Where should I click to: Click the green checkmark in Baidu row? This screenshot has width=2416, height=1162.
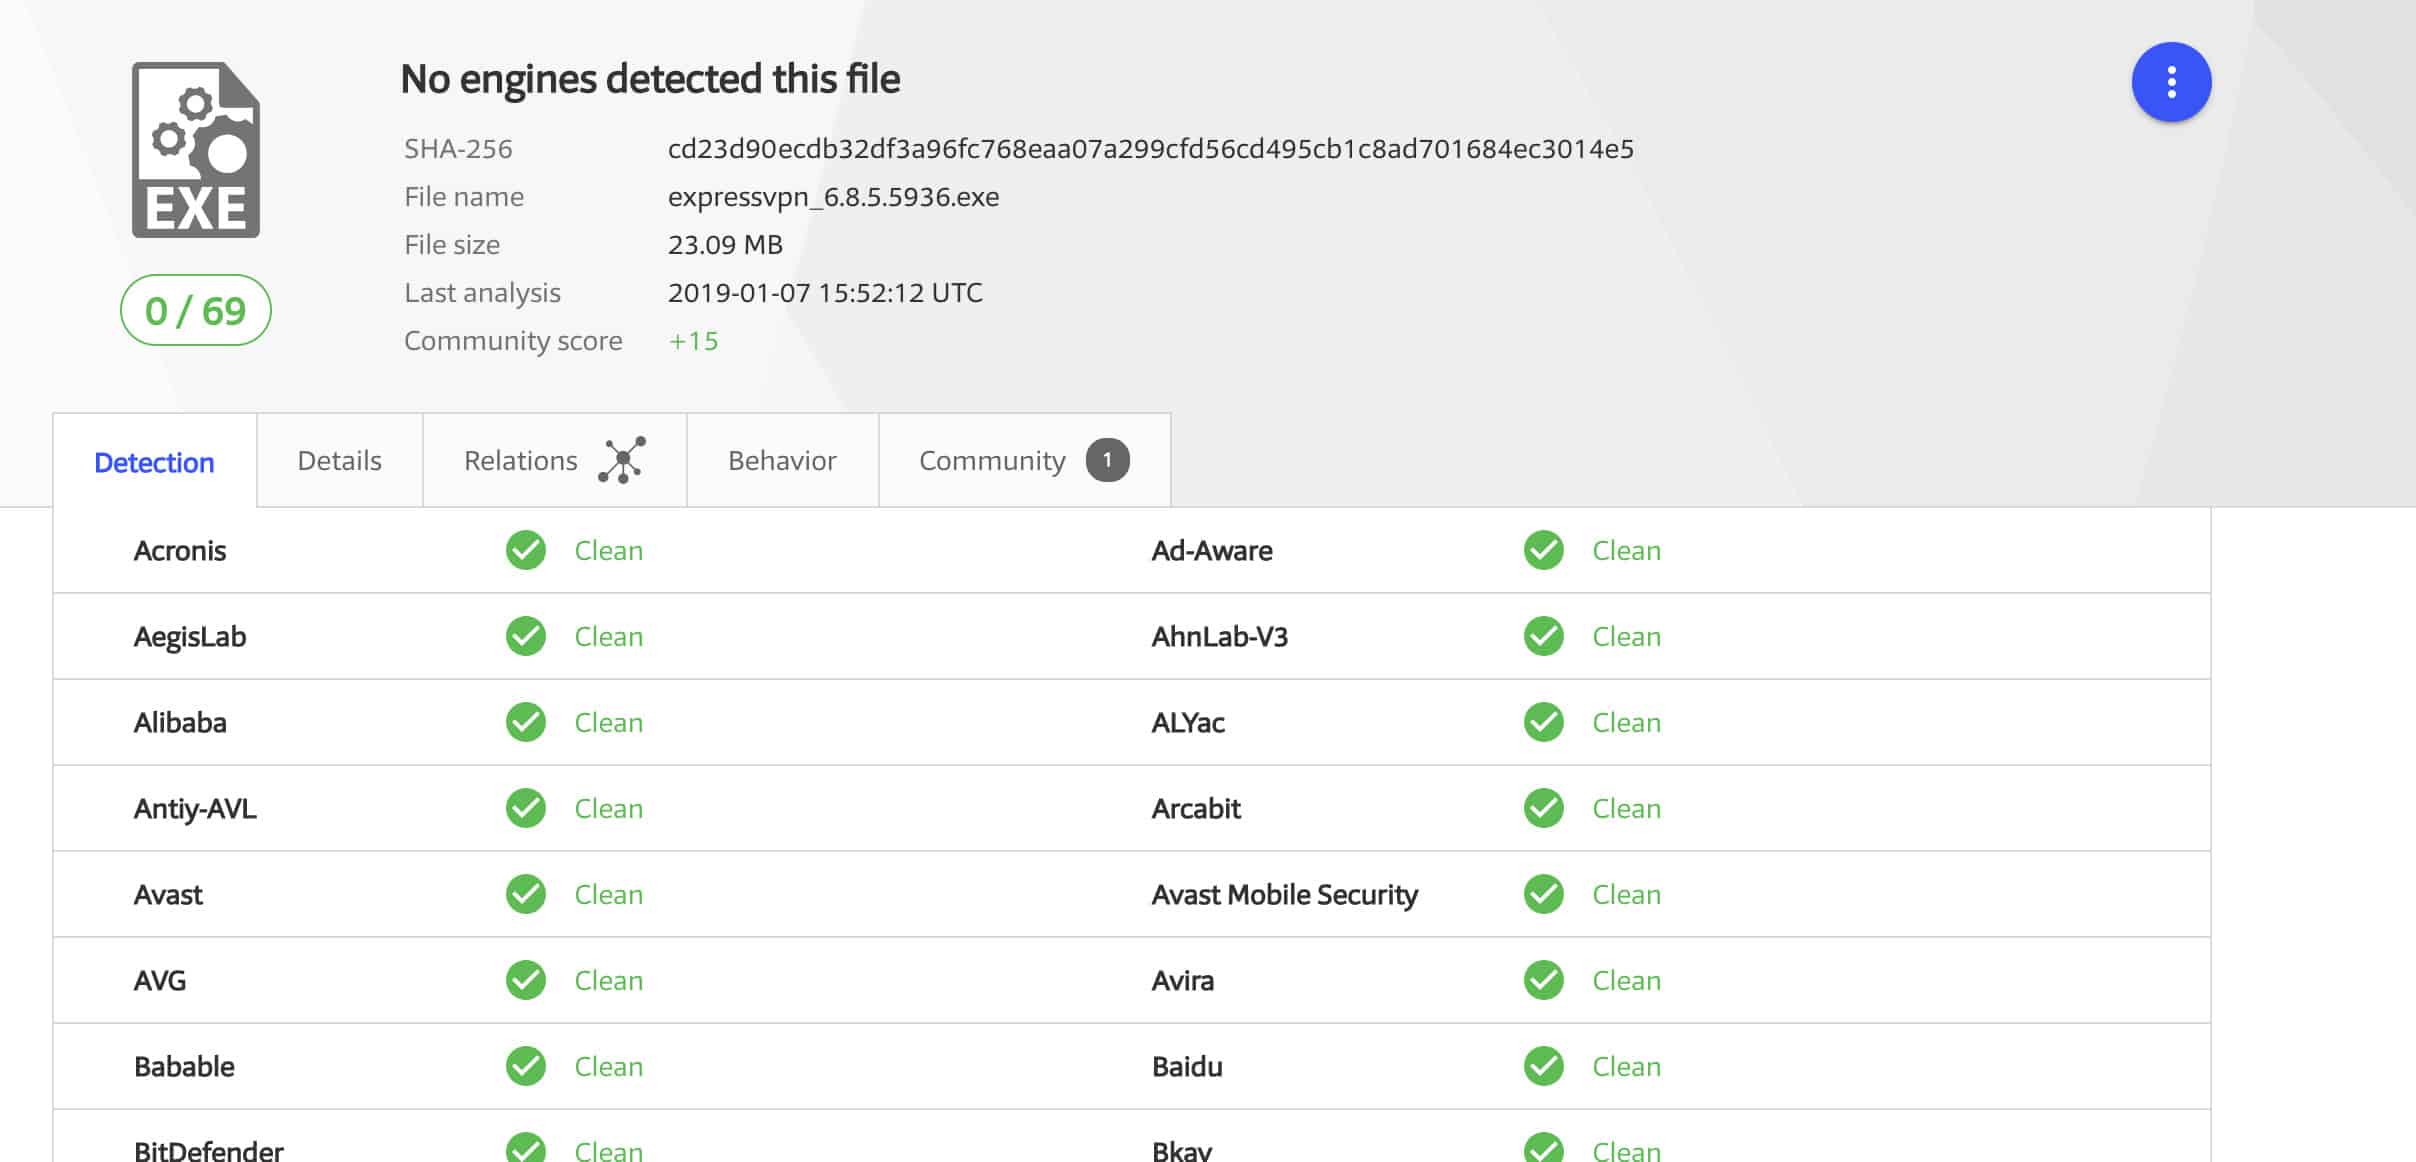(1544, 1066)
